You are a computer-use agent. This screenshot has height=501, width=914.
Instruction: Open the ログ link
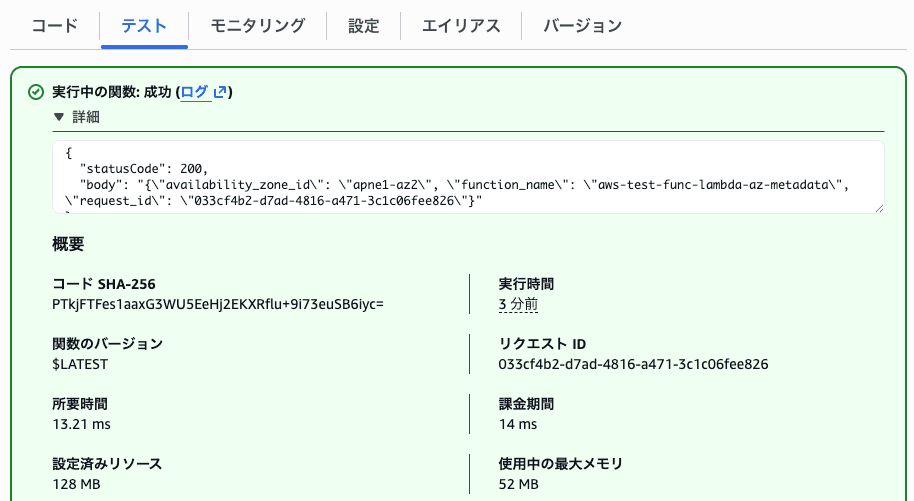click(195, 92)
